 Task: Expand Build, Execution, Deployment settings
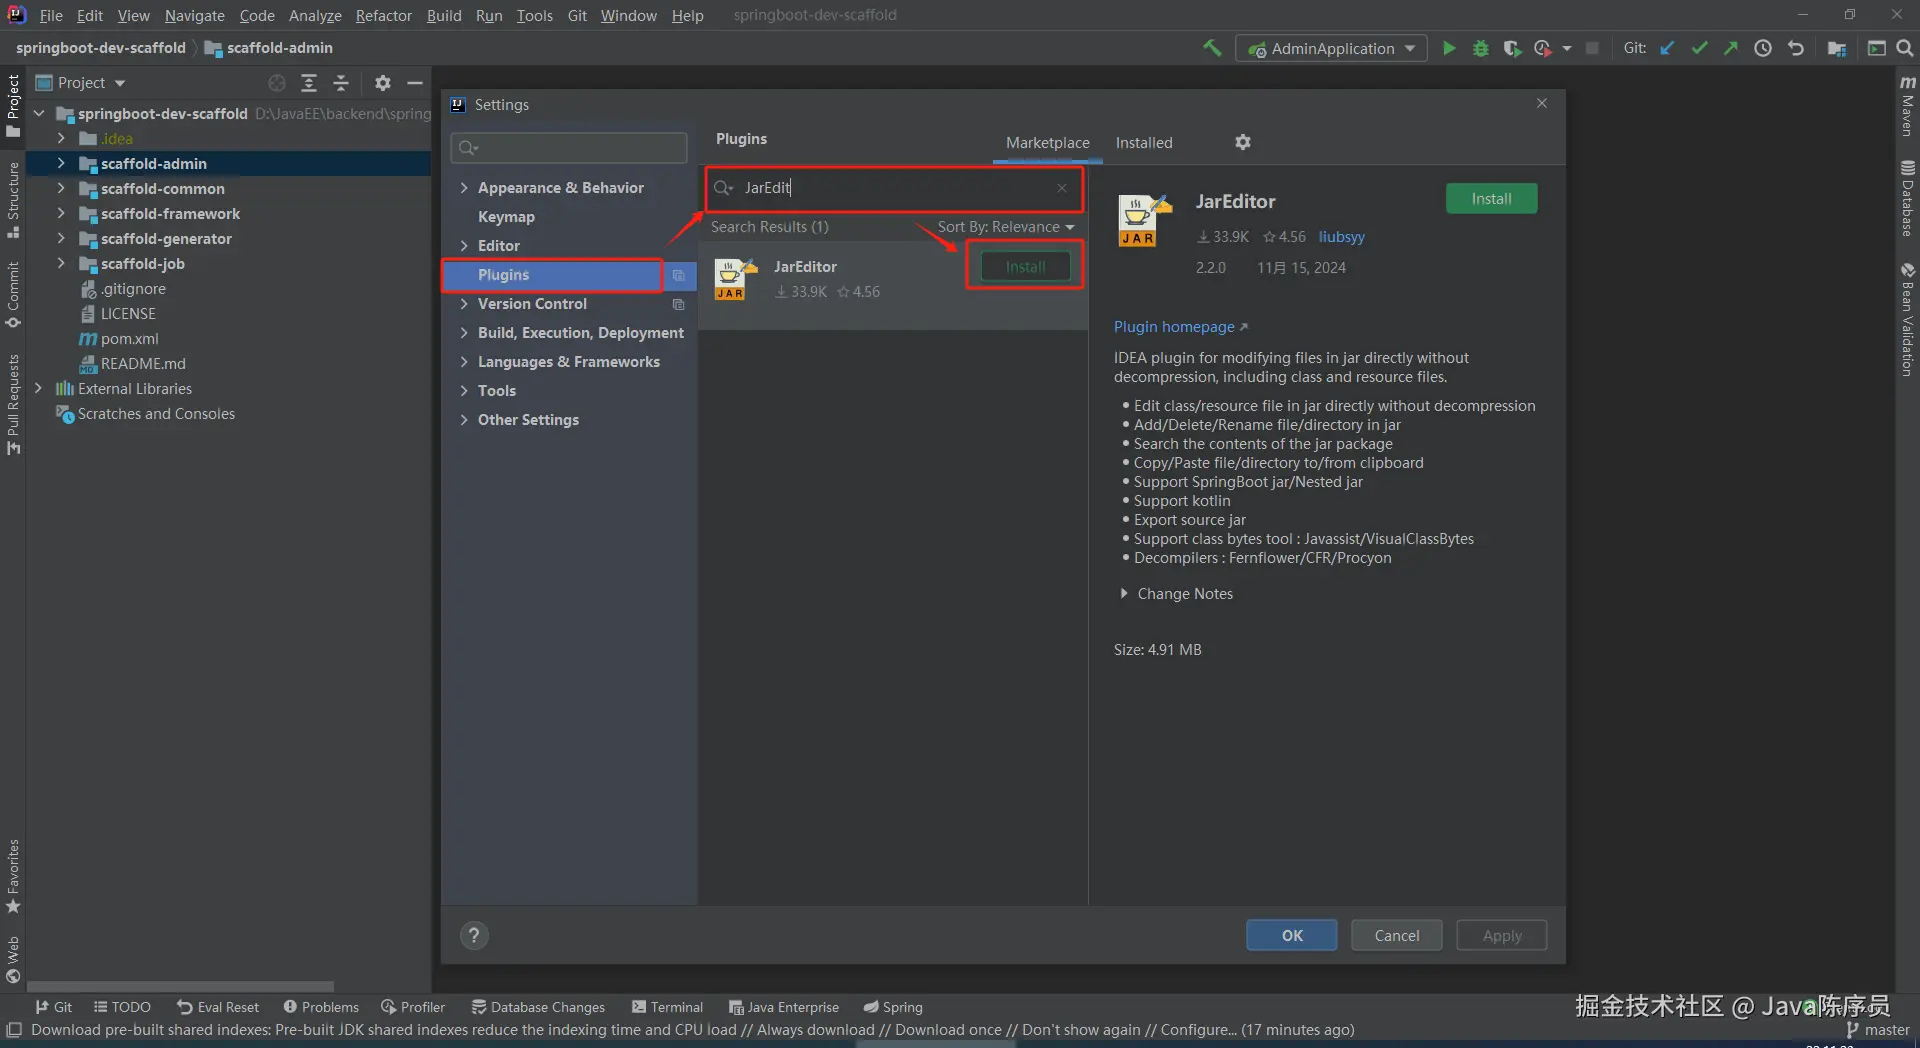pos(464,333)
